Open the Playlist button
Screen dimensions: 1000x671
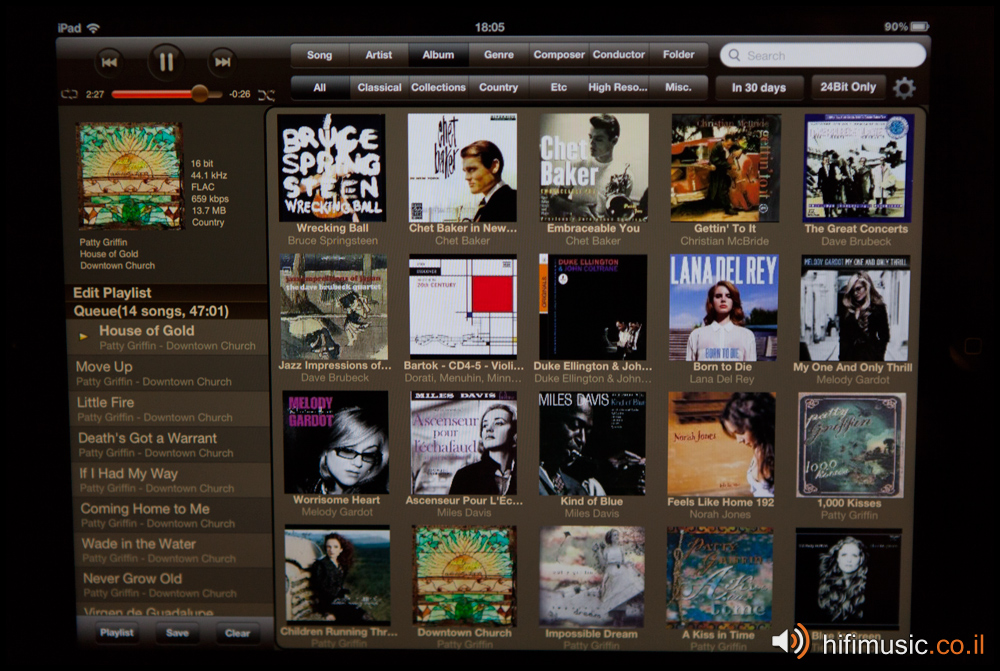tap(117, 633)
